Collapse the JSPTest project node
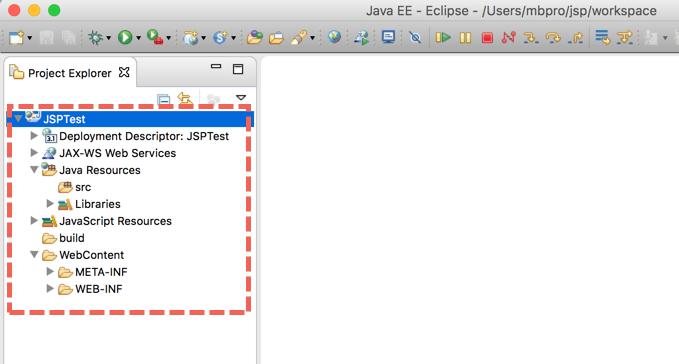 coord(18,118)
